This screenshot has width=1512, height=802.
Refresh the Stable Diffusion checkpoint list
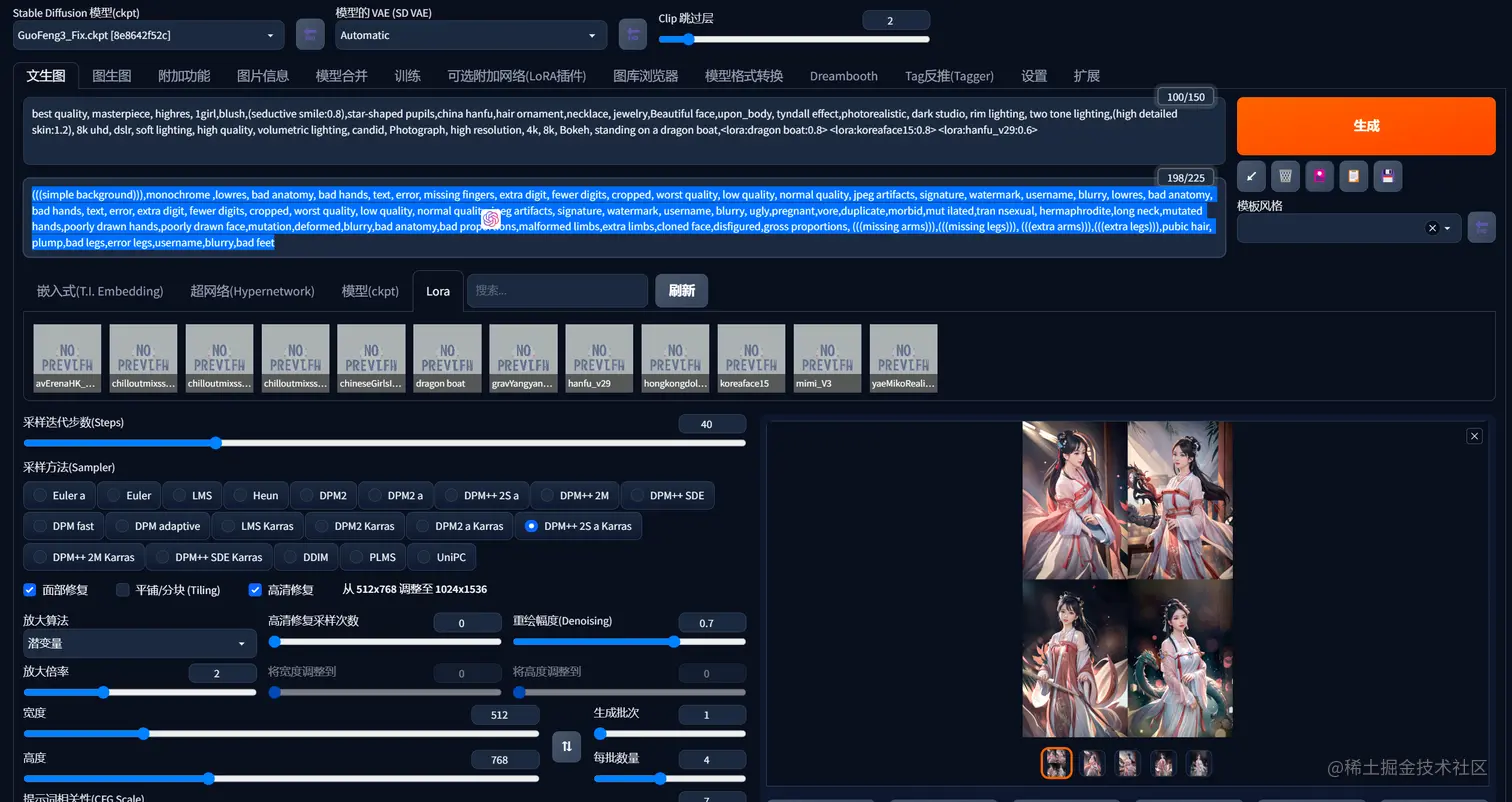coord(310,35)
